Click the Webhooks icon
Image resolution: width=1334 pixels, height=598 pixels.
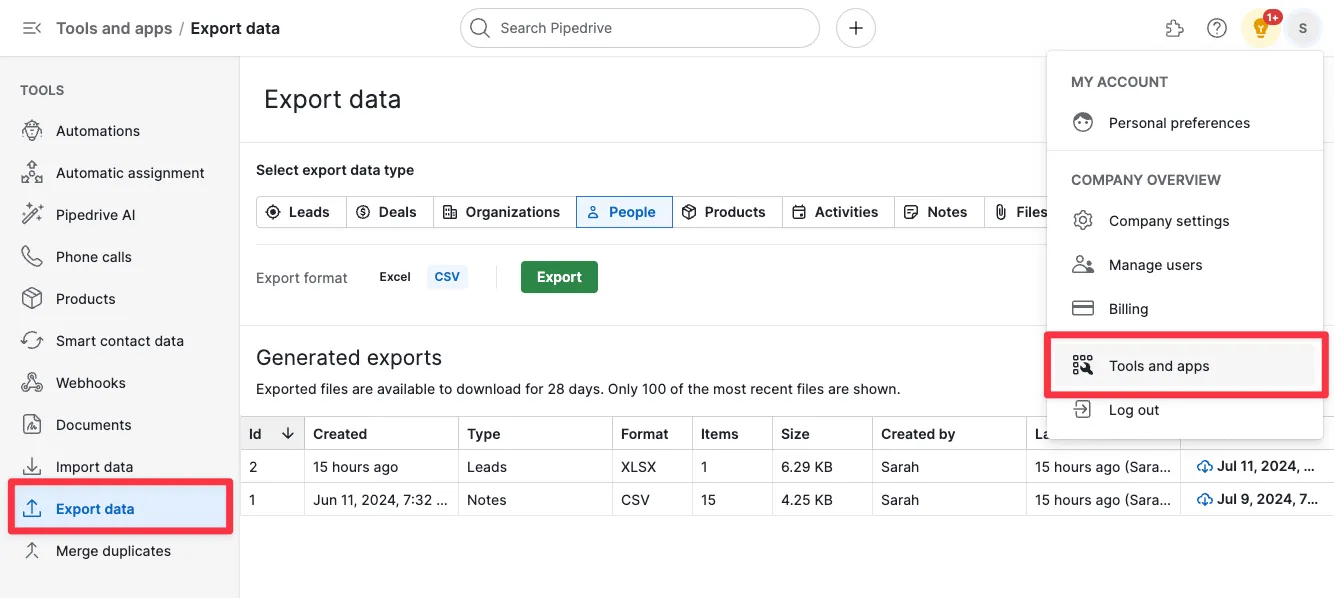click(32, 383)
